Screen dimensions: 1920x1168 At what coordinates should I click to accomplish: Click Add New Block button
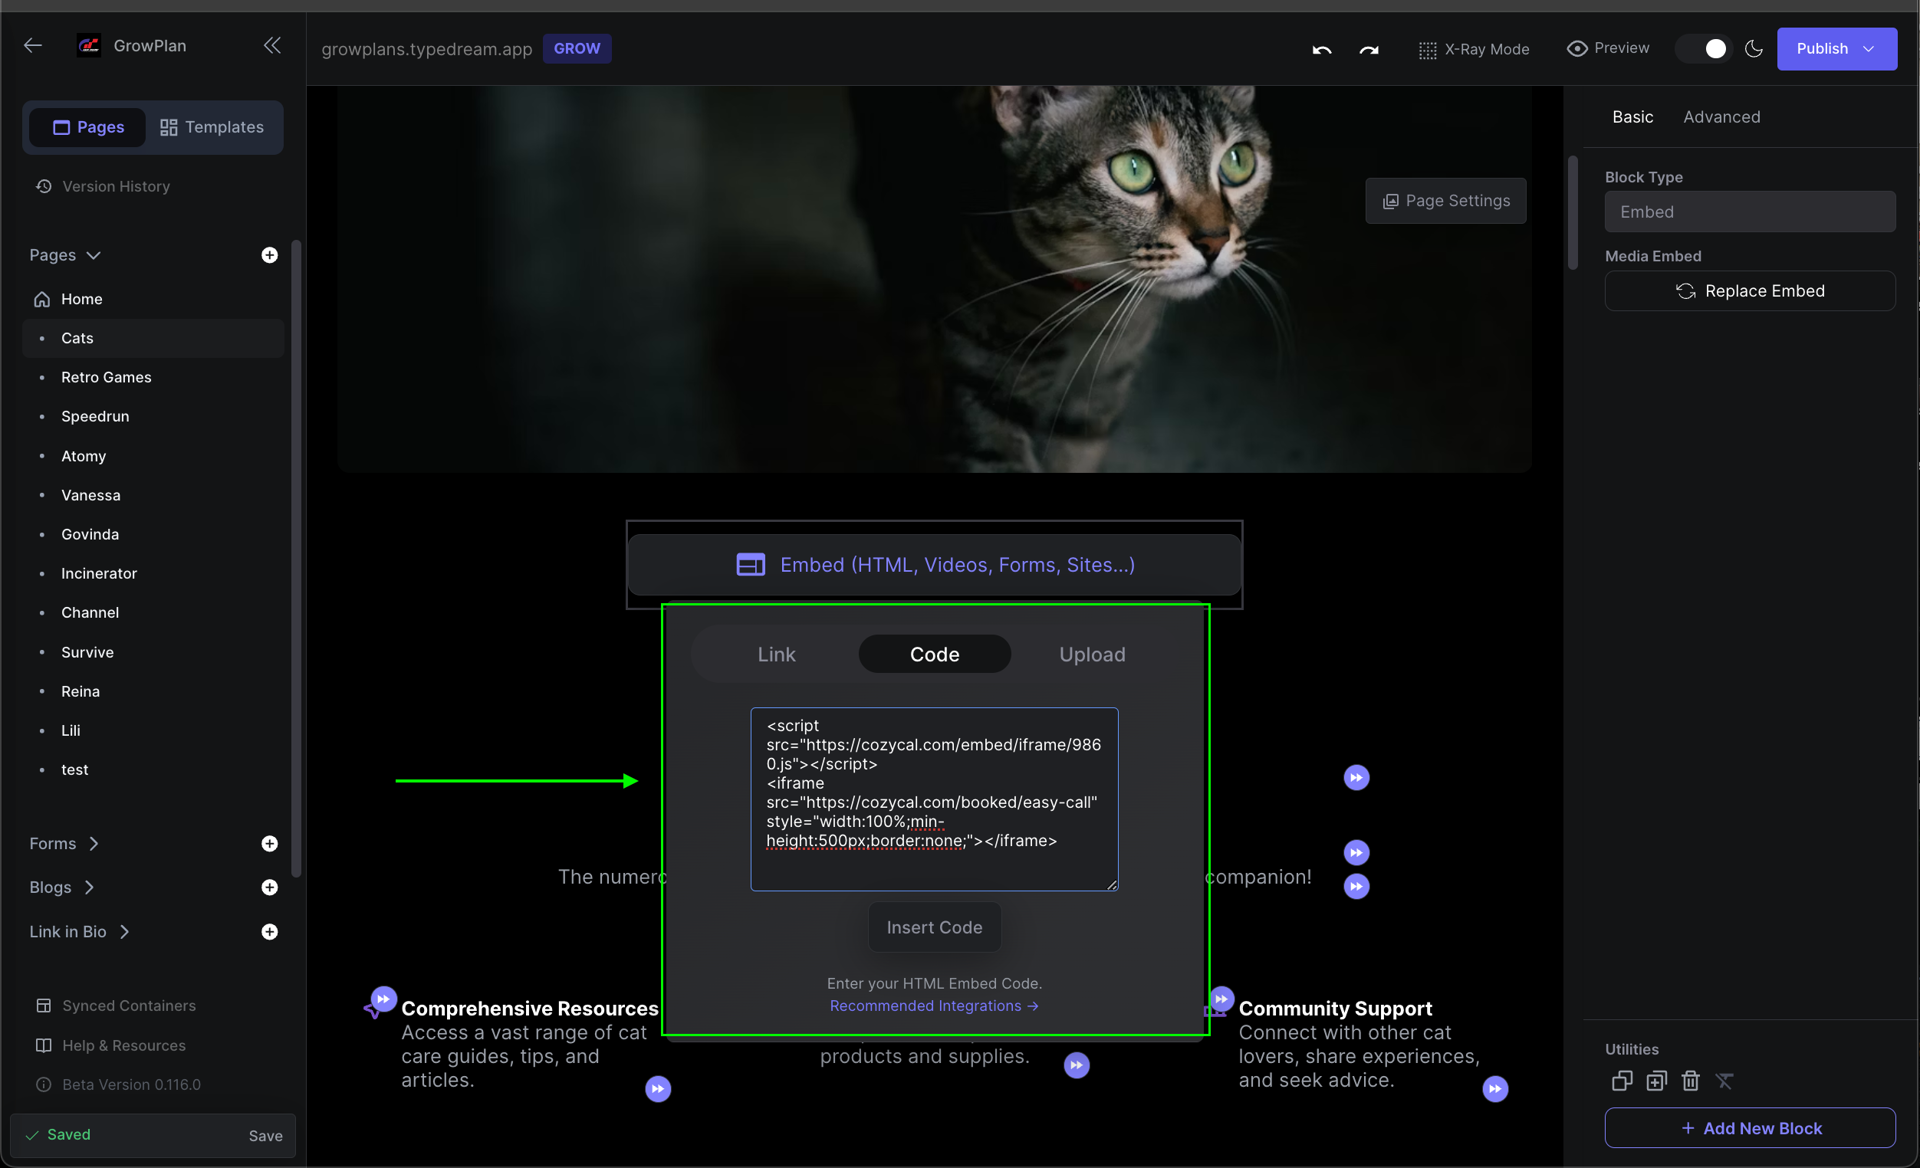tap(1750, 1128)
